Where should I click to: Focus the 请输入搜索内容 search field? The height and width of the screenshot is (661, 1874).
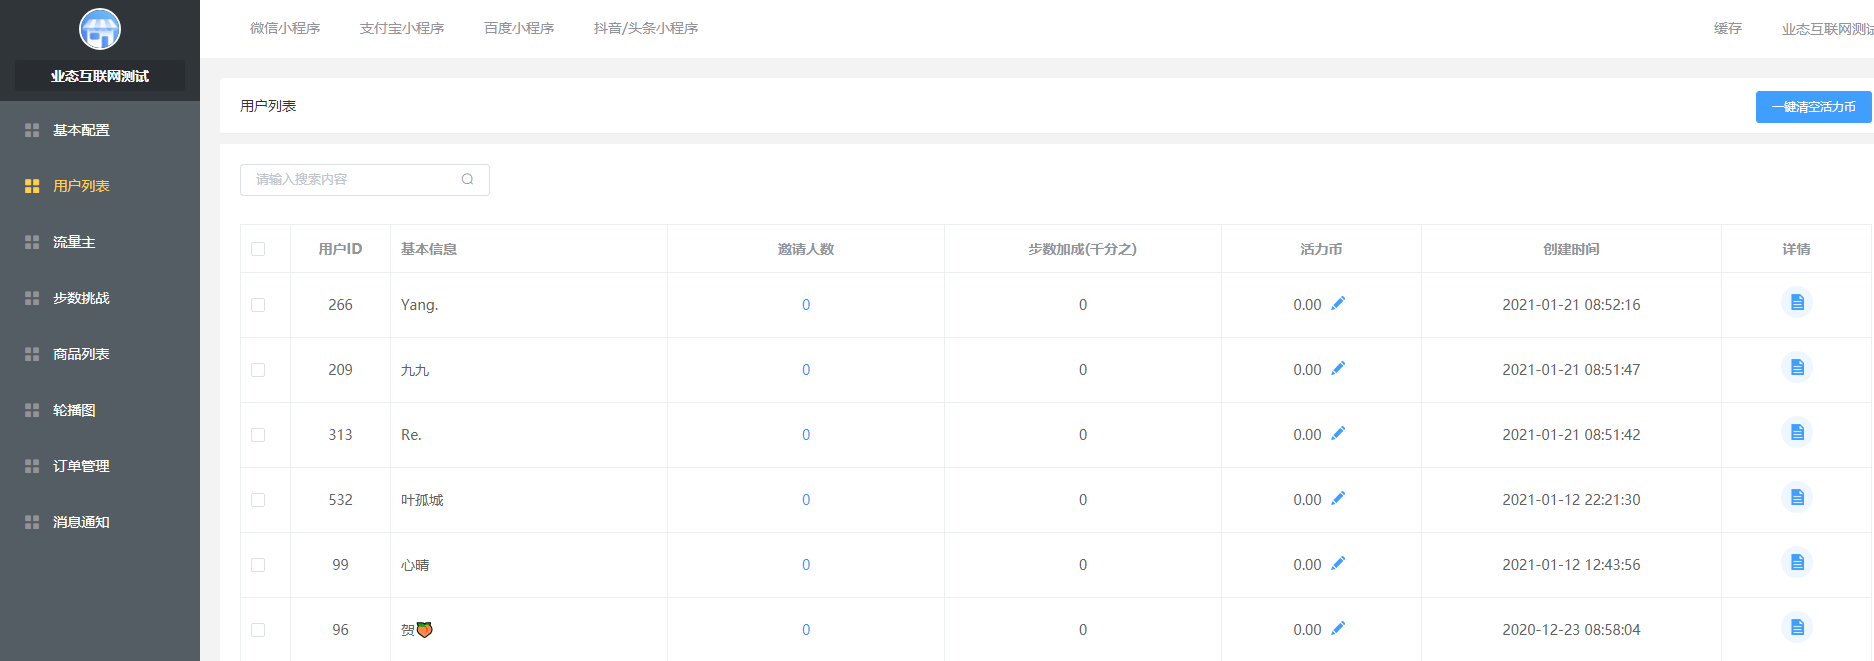pos(365,180)
